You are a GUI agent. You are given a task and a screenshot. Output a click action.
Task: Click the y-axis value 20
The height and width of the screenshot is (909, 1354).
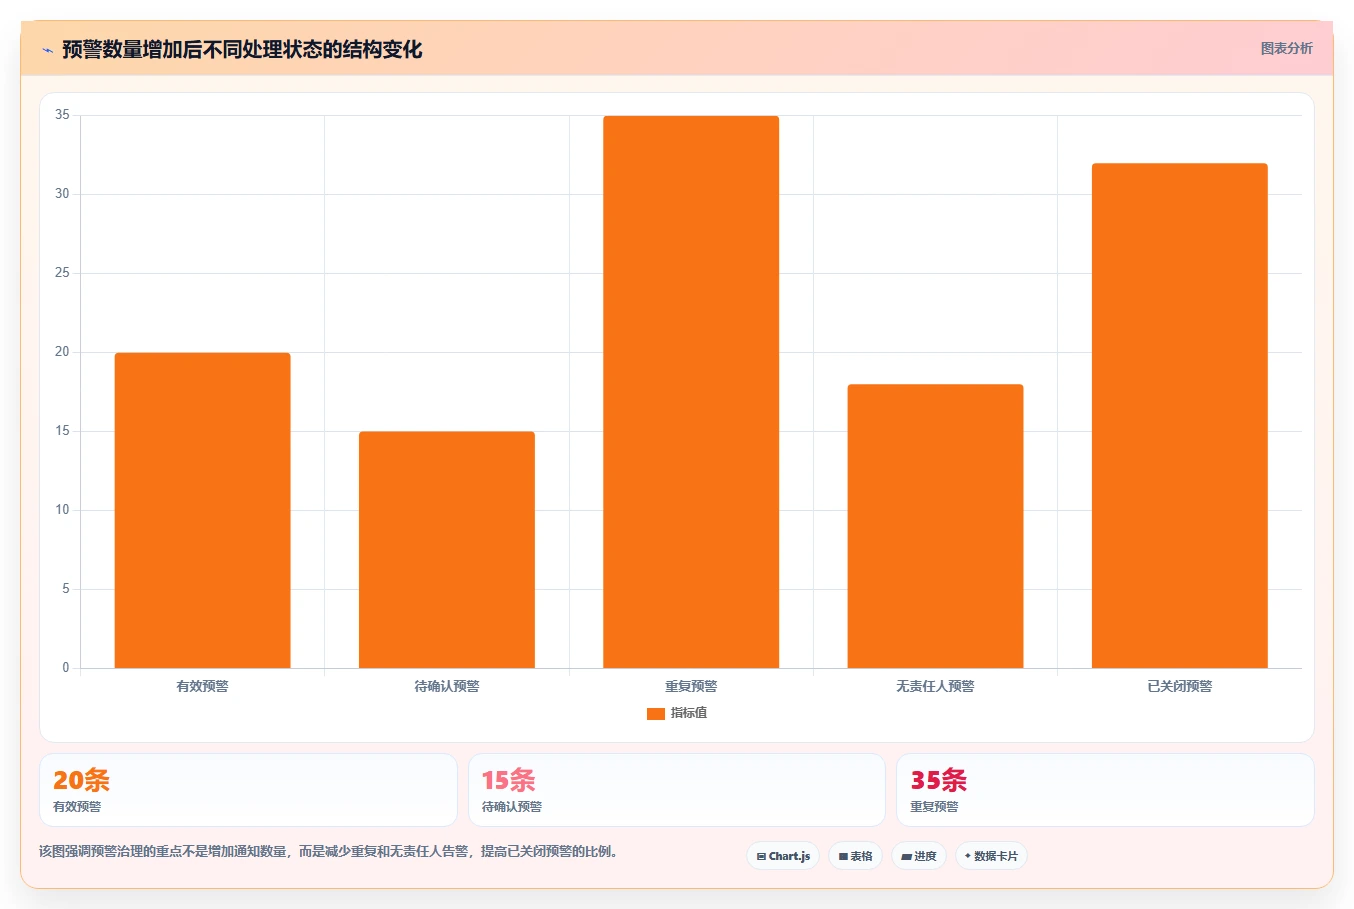coord(62,352)
